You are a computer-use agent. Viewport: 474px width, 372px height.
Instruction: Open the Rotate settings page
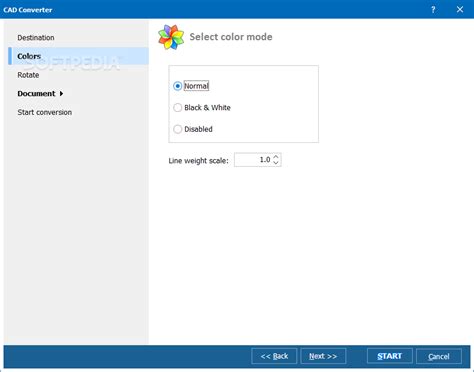28,75
